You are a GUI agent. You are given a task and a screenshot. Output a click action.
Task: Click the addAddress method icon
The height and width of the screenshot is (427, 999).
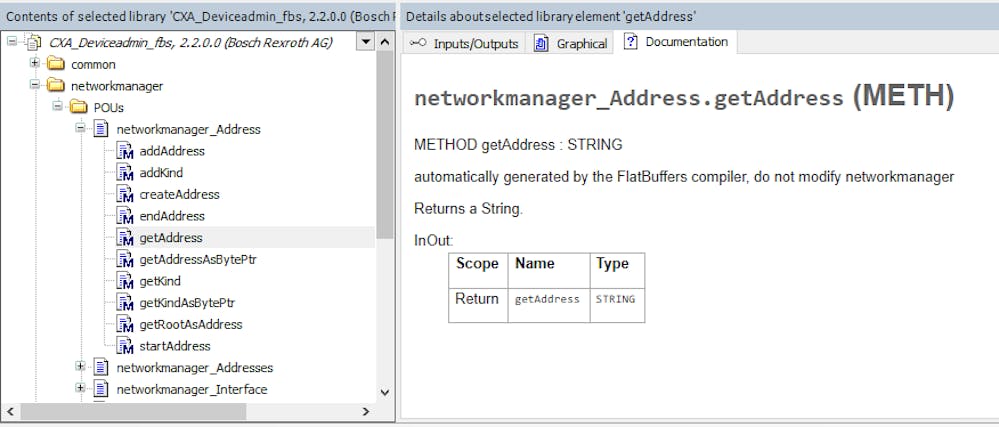(x=125, y=151)
